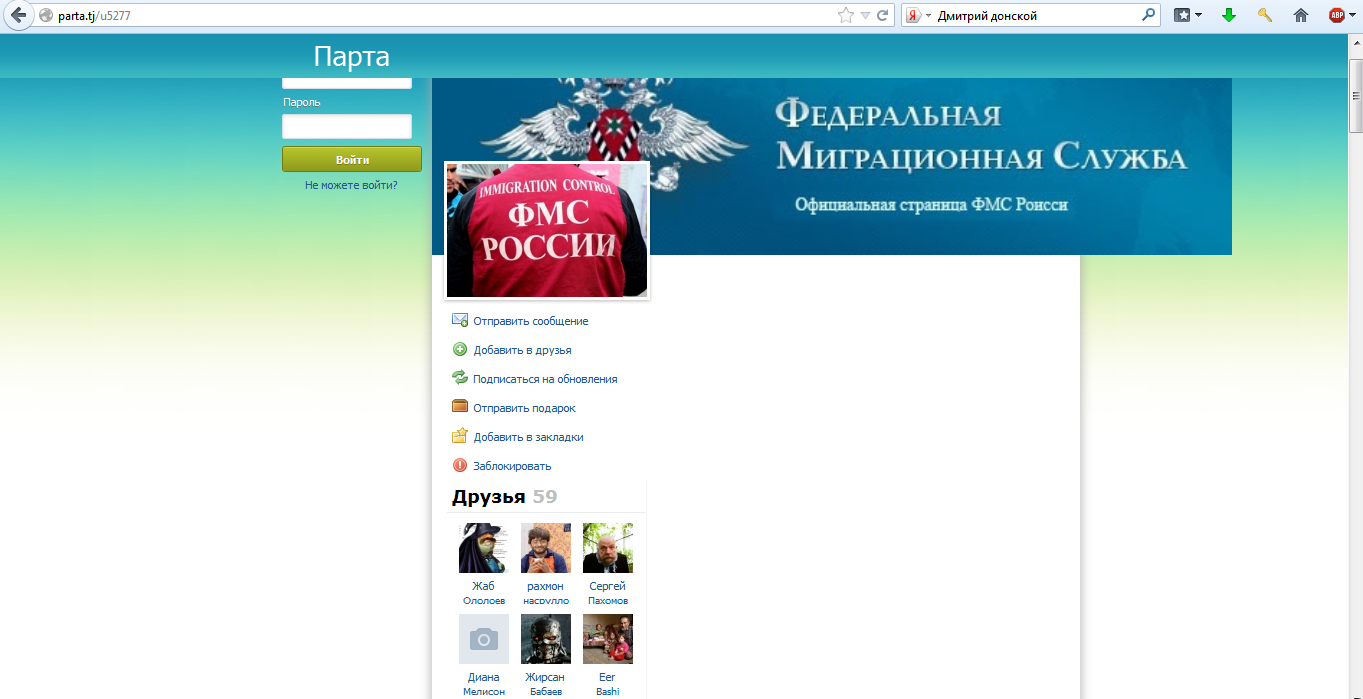This screenshot has width=1363, height=699.
Task: Click the Отправить подарок gift box icon
Action: pos(460,406)
